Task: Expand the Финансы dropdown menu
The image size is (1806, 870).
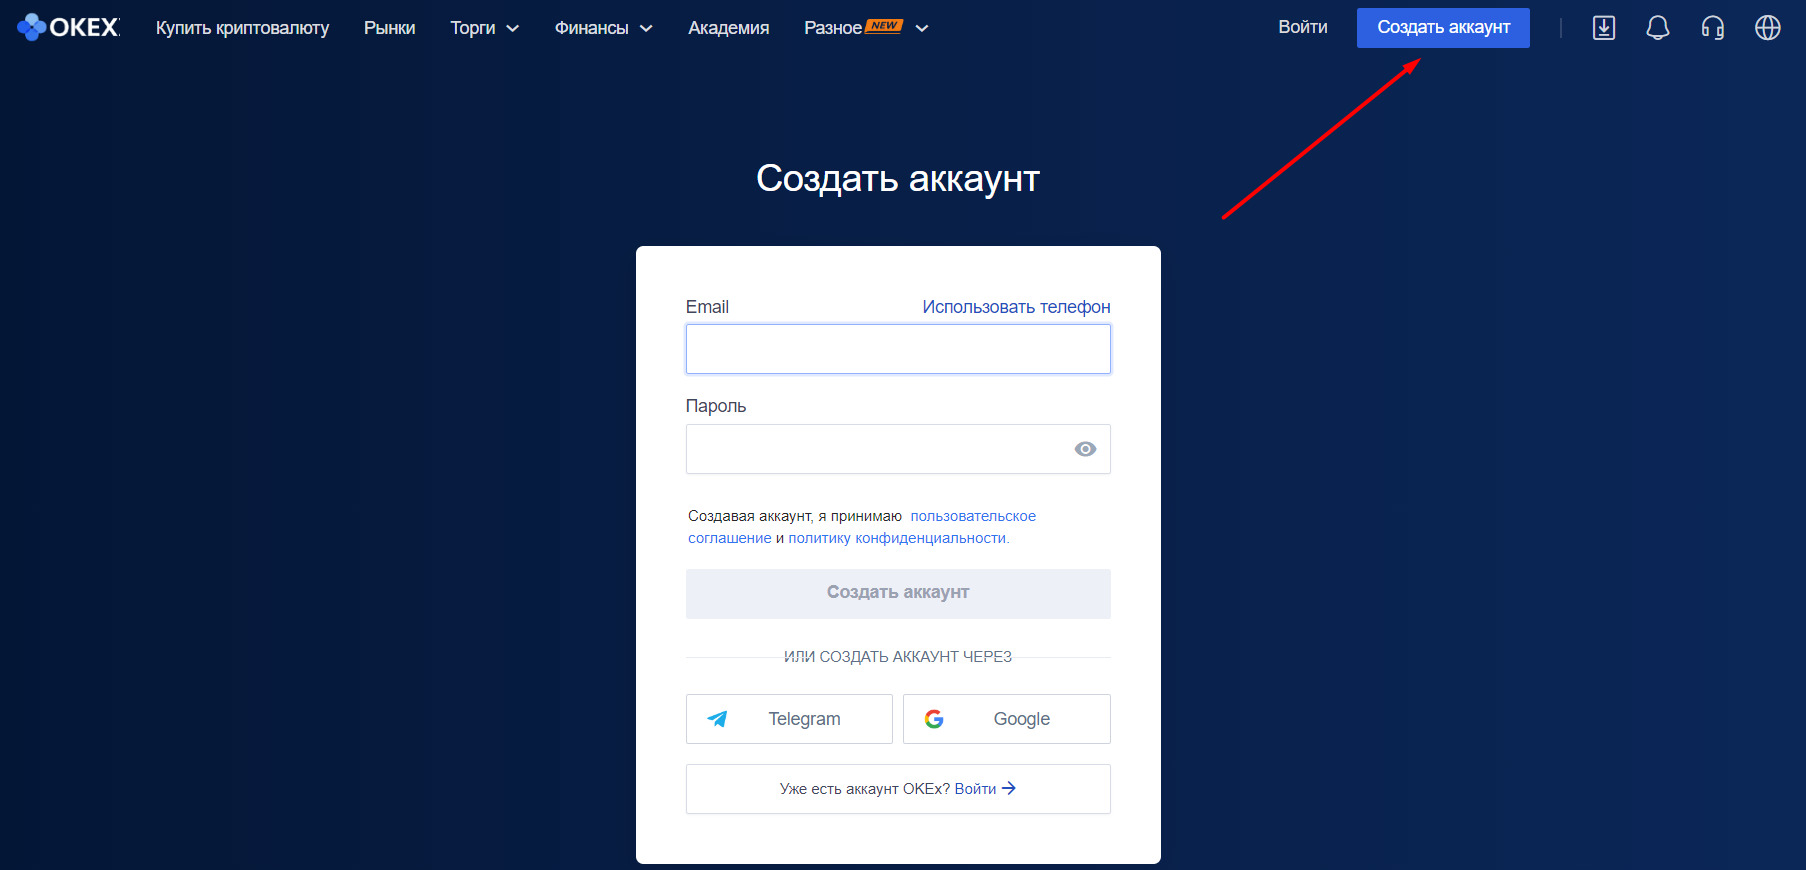Action: pyautogui.click(x=604, y=28)
